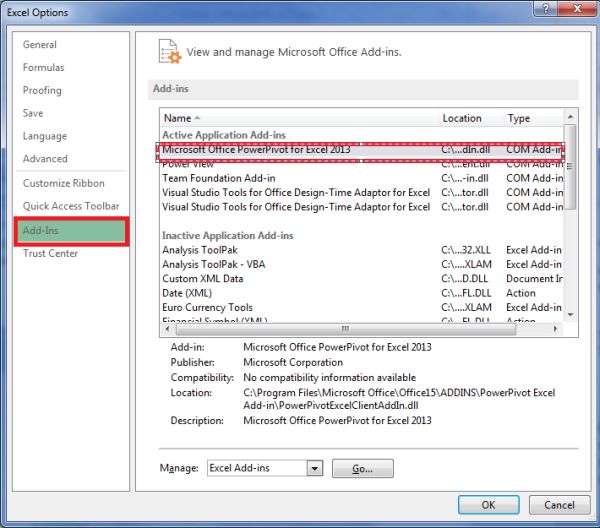Open the Save options category

point(33,113)
